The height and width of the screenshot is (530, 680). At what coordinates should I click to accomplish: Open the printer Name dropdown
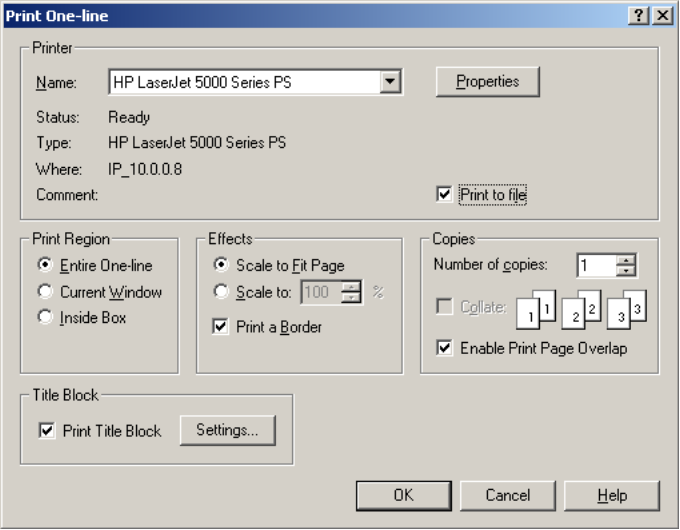(x=390, y=82)
